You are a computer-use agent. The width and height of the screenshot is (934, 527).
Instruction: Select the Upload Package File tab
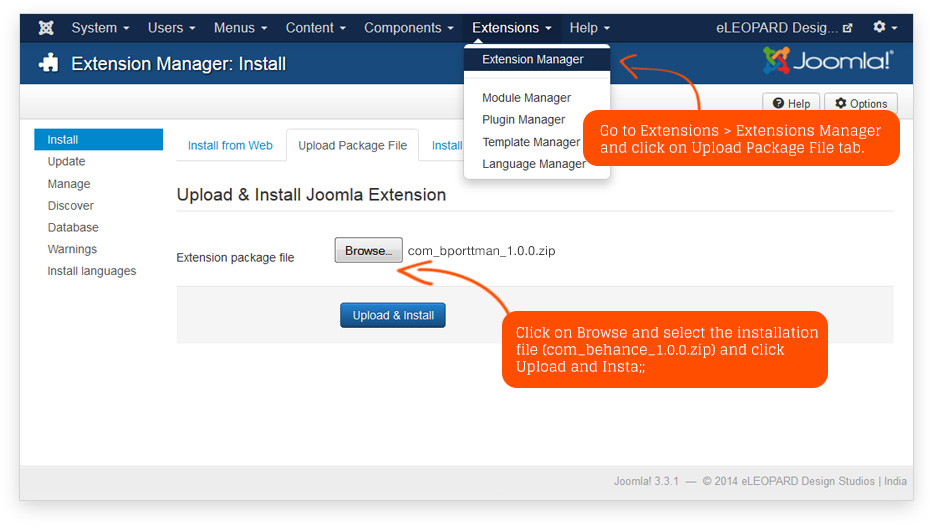tap(352, 146)
